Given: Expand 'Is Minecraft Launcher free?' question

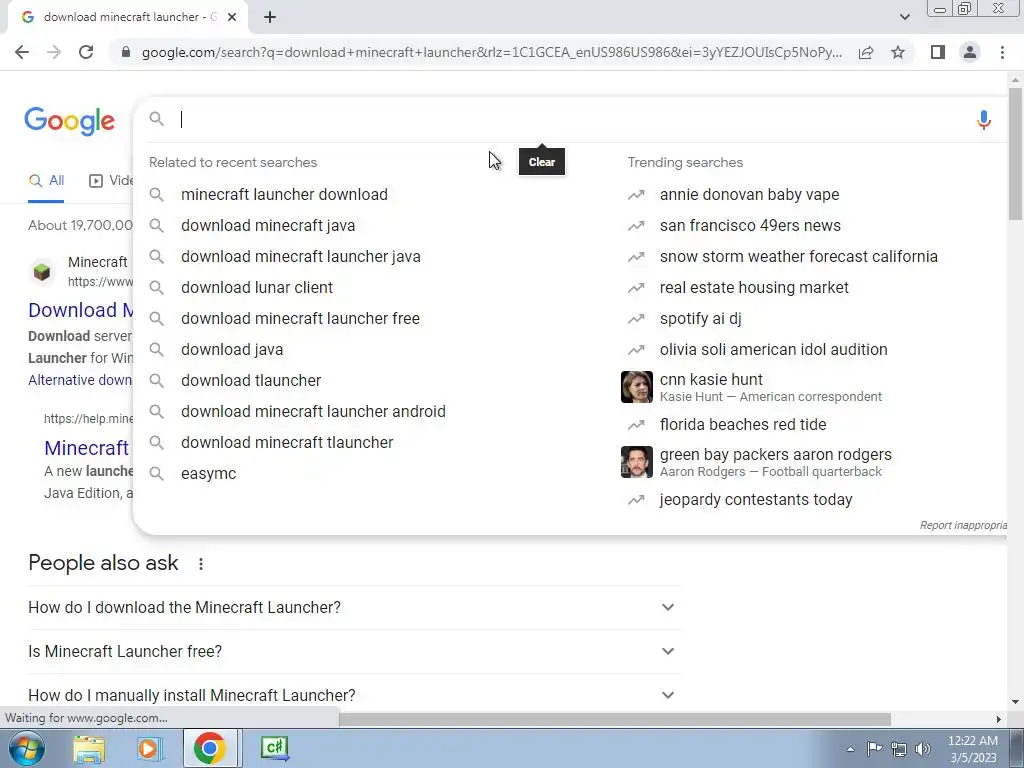Looking at the screenshot, I should [x=354, y=651].
